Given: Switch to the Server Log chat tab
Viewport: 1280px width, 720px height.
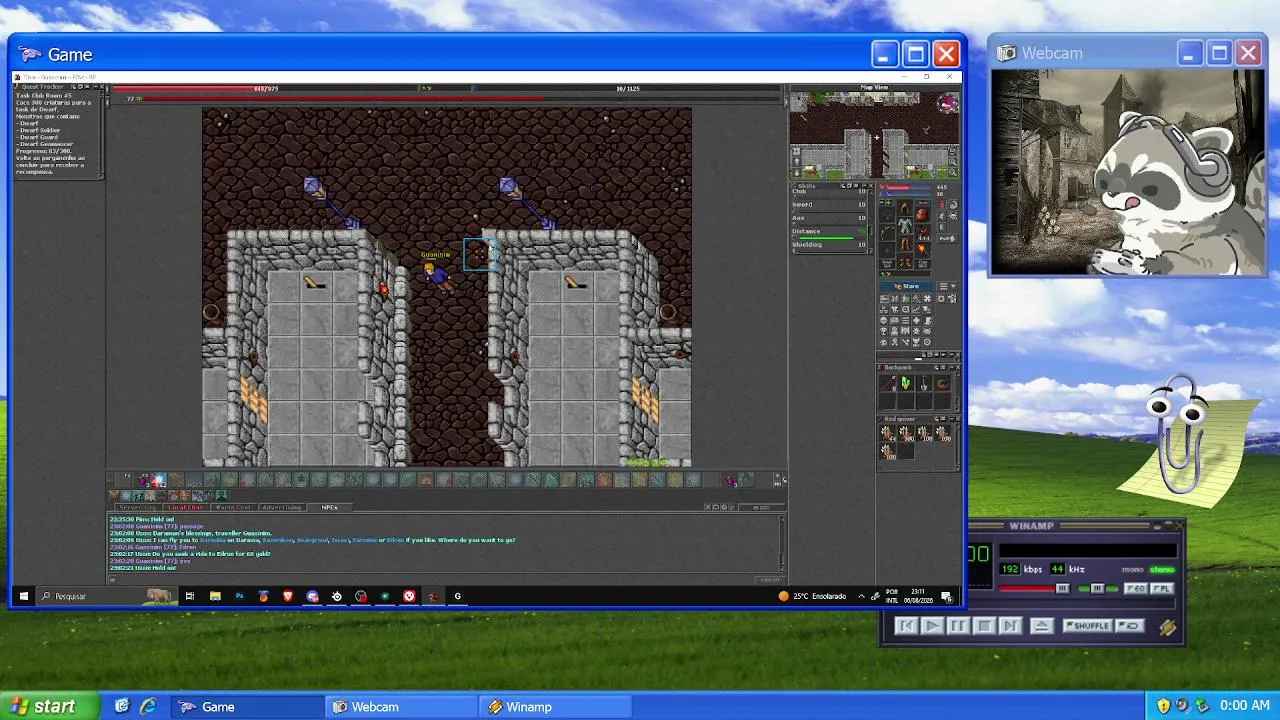Looking at the screenshot, I should 138,508.
